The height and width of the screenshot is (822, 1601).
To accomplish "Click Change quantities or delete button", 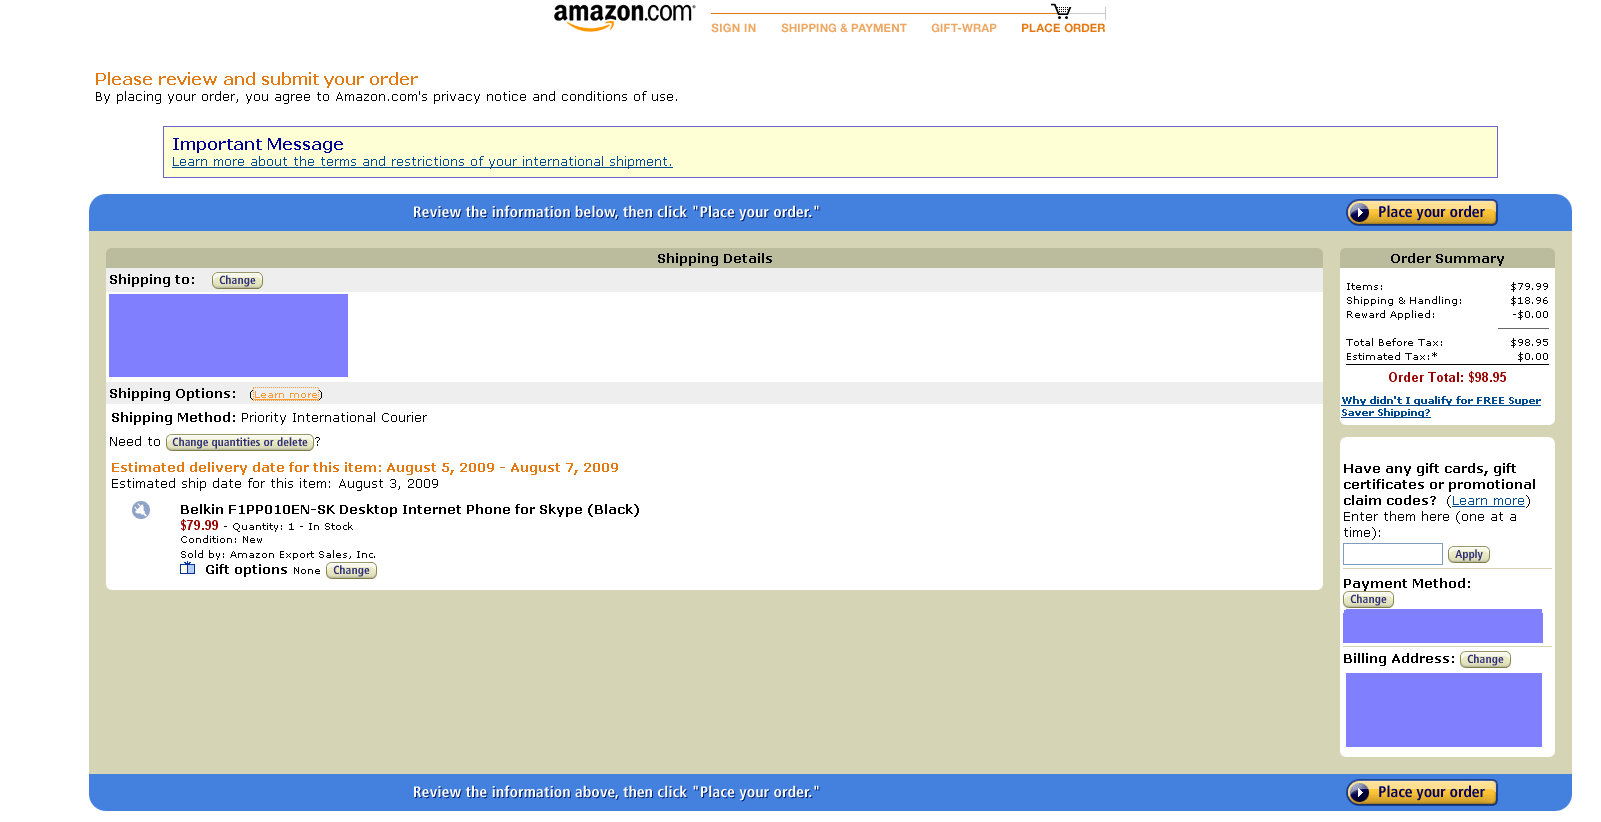I will tap(240, 442).
